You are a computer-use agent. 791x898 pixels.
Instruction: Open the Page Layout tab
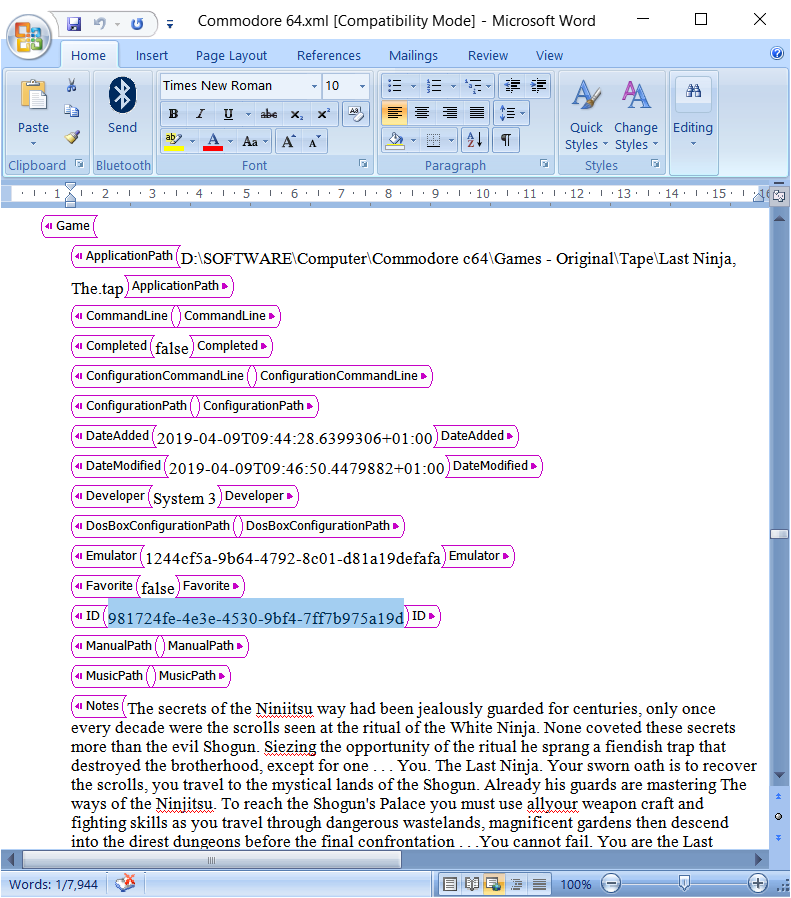[x=231, y=55]
